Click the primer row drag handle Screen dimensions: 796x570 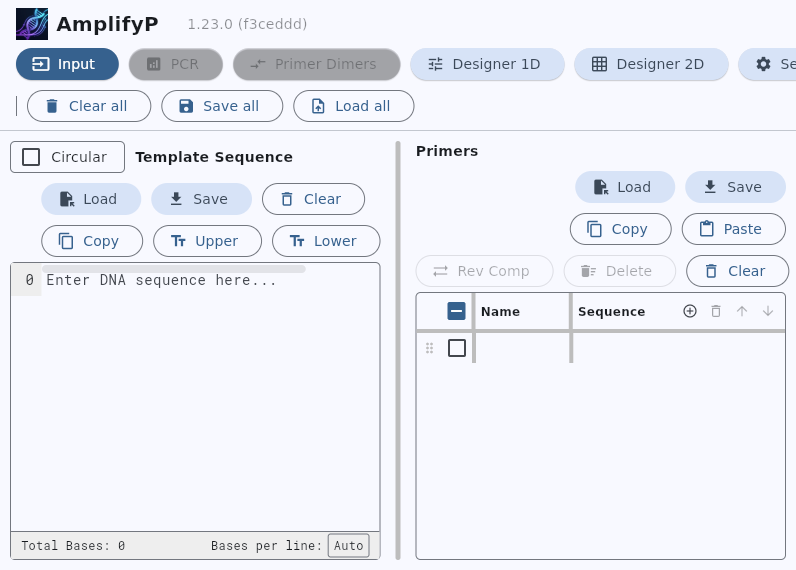click(429, 348)
